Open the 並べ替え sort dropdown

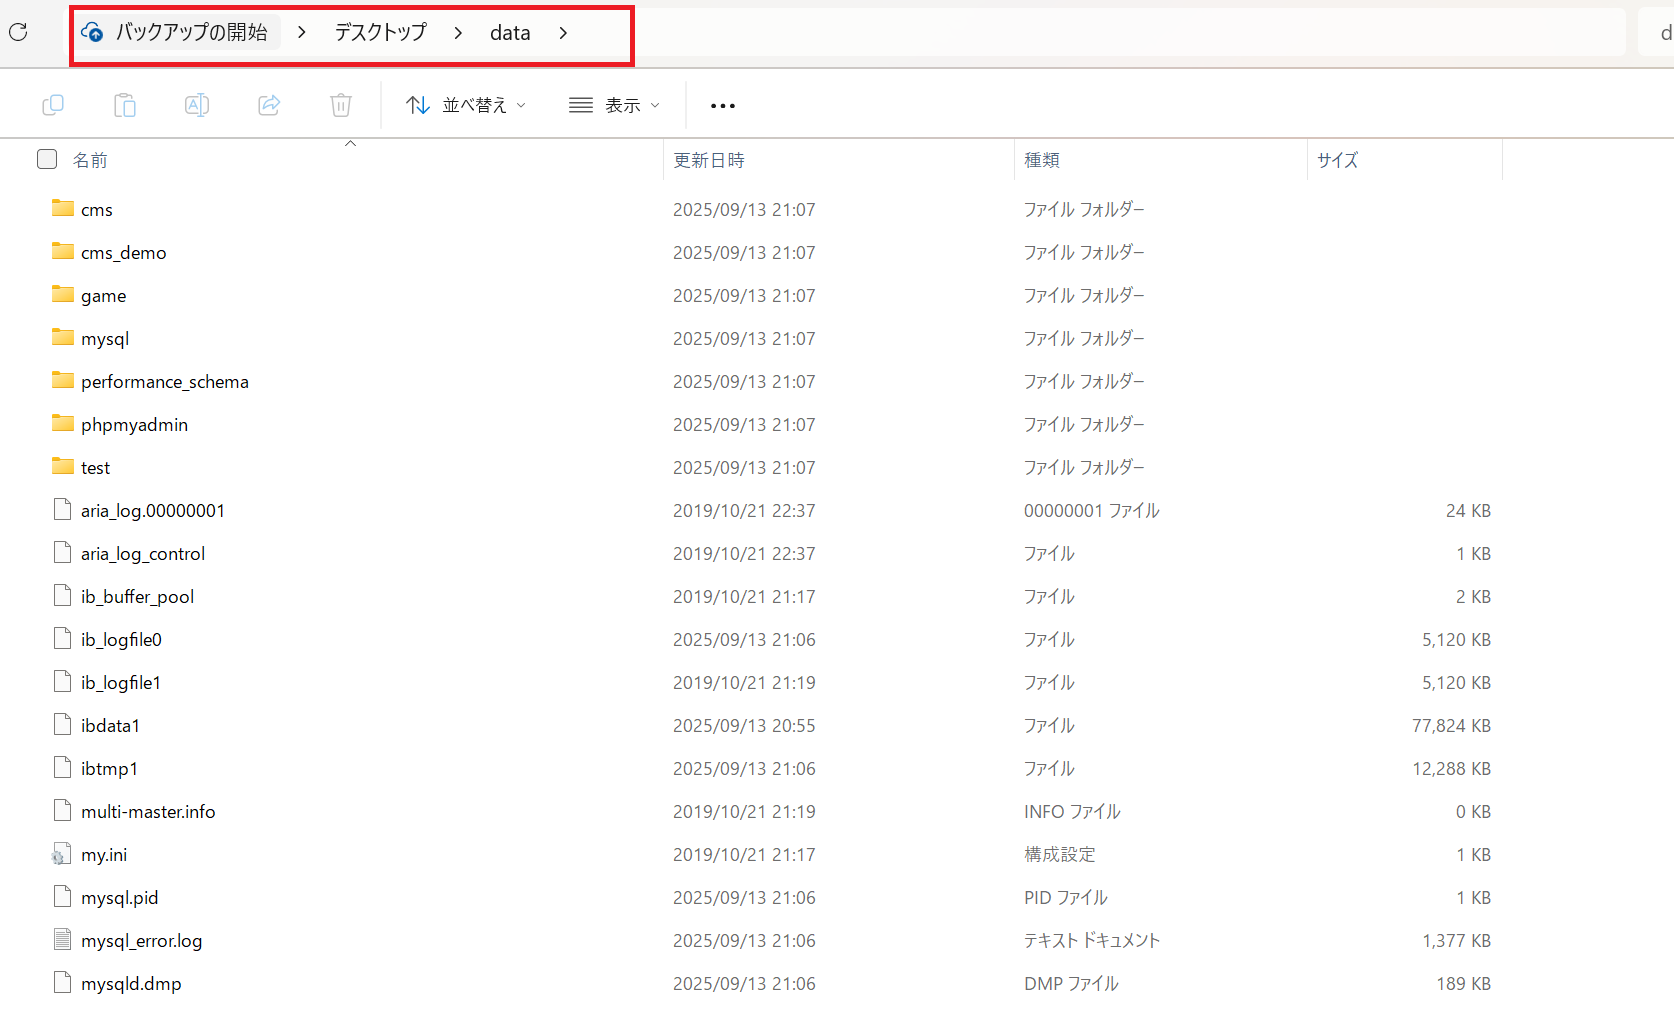(x=466, y=105)
